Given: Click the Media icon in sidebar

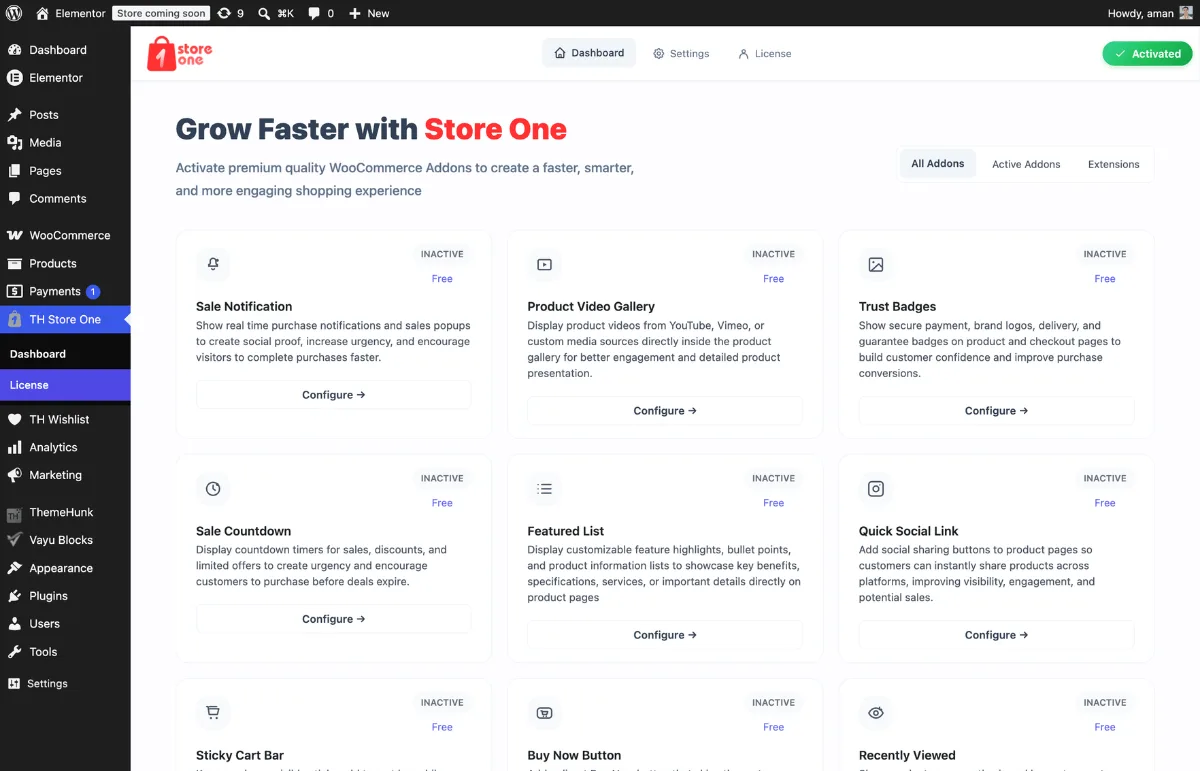Looking at the screenshot, I should pyautogui.click(x=14, y=143).
